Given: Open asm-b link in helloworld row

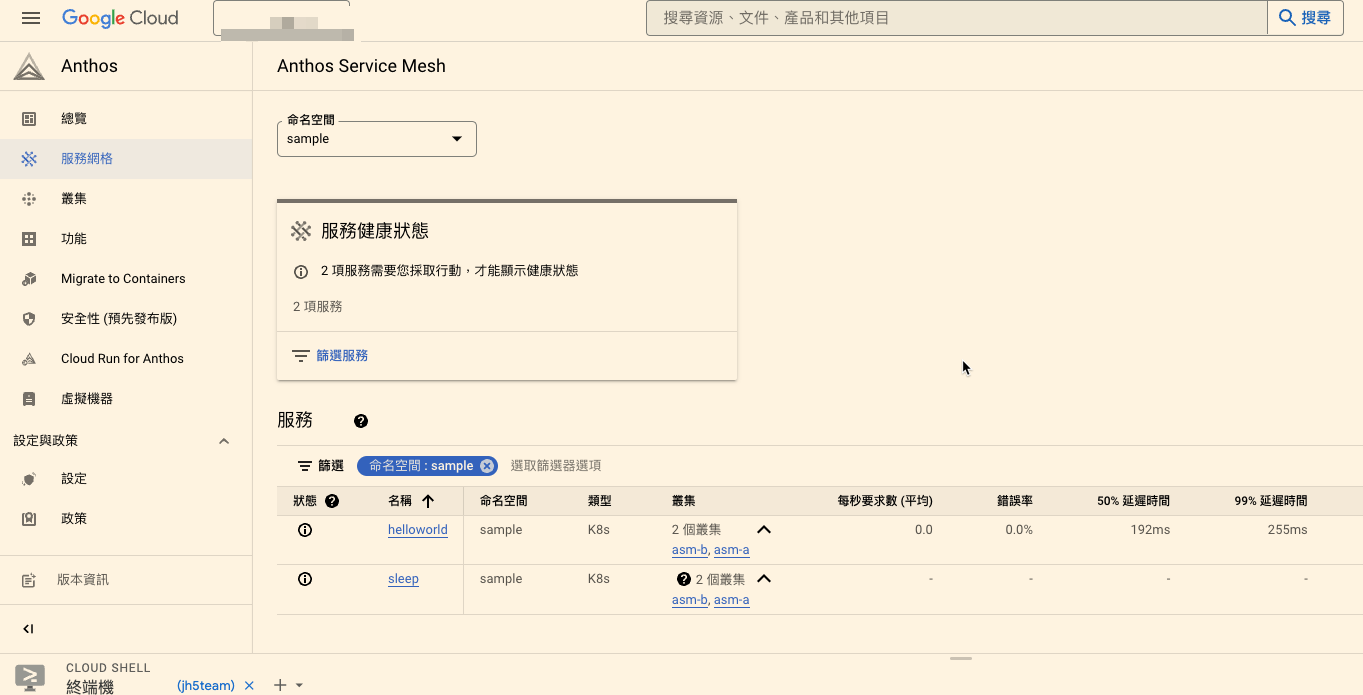Looking at the screenshot, I should (690, 550).
